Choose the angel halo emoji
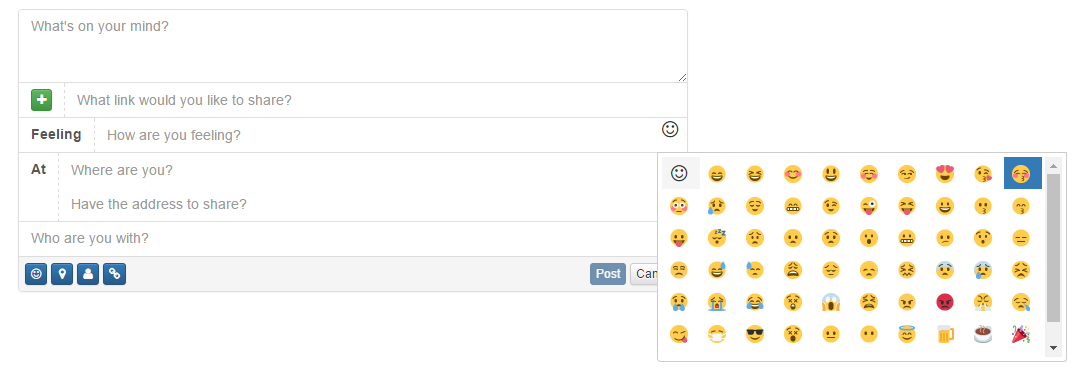Screen dimensions: 1085x378 (906, 334)
